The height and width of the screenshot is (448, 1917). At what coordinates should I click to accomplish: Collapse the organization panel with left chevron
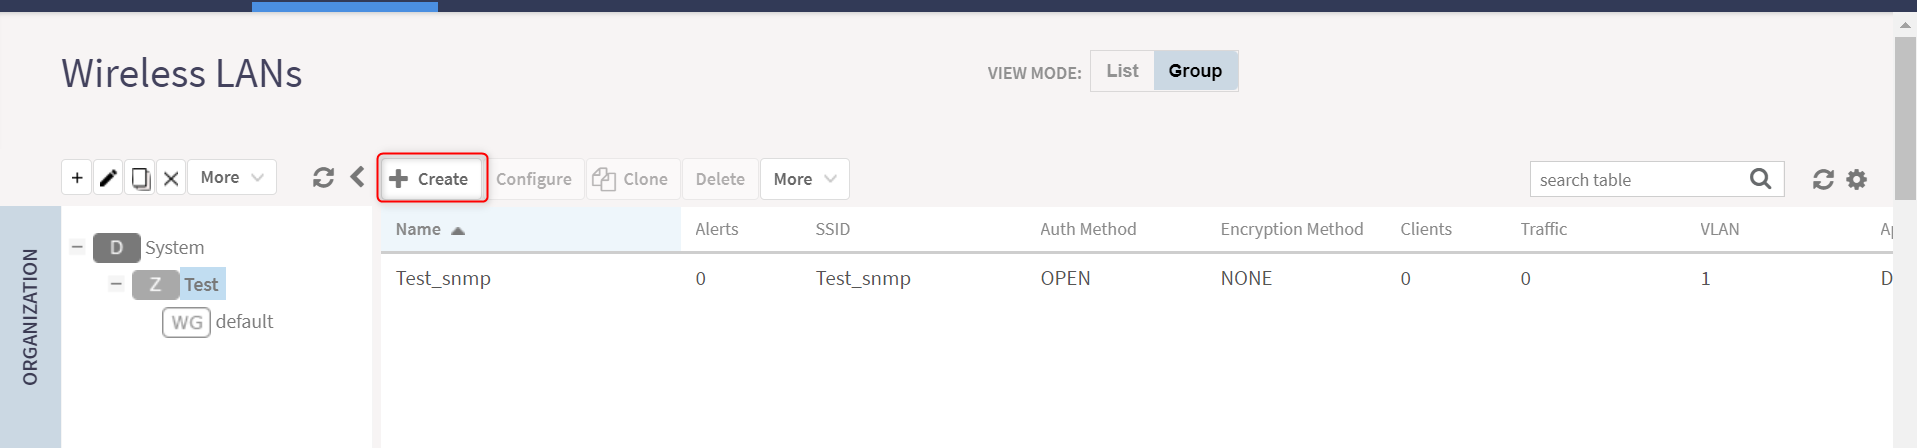[357, 177]
